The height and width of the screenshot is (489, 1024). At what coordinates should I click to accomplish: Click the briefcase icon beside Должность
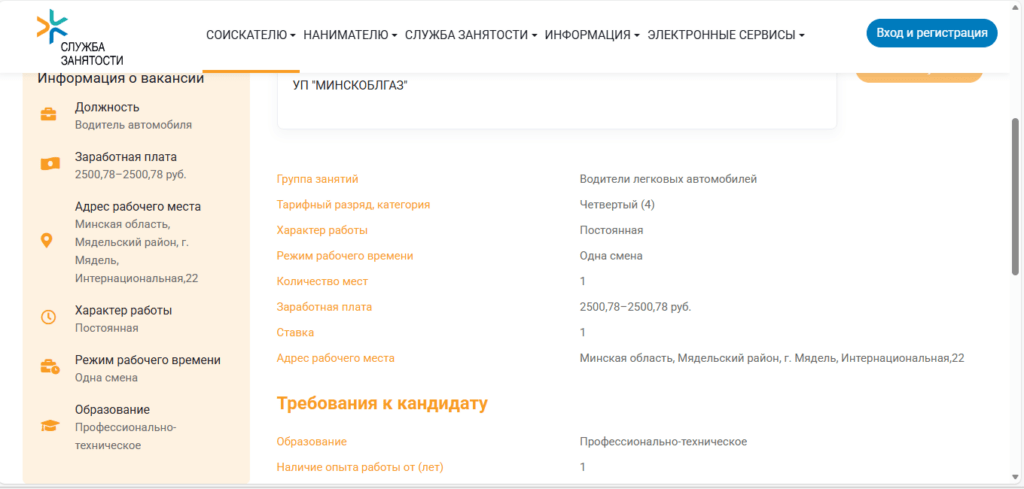click(48, 115)
